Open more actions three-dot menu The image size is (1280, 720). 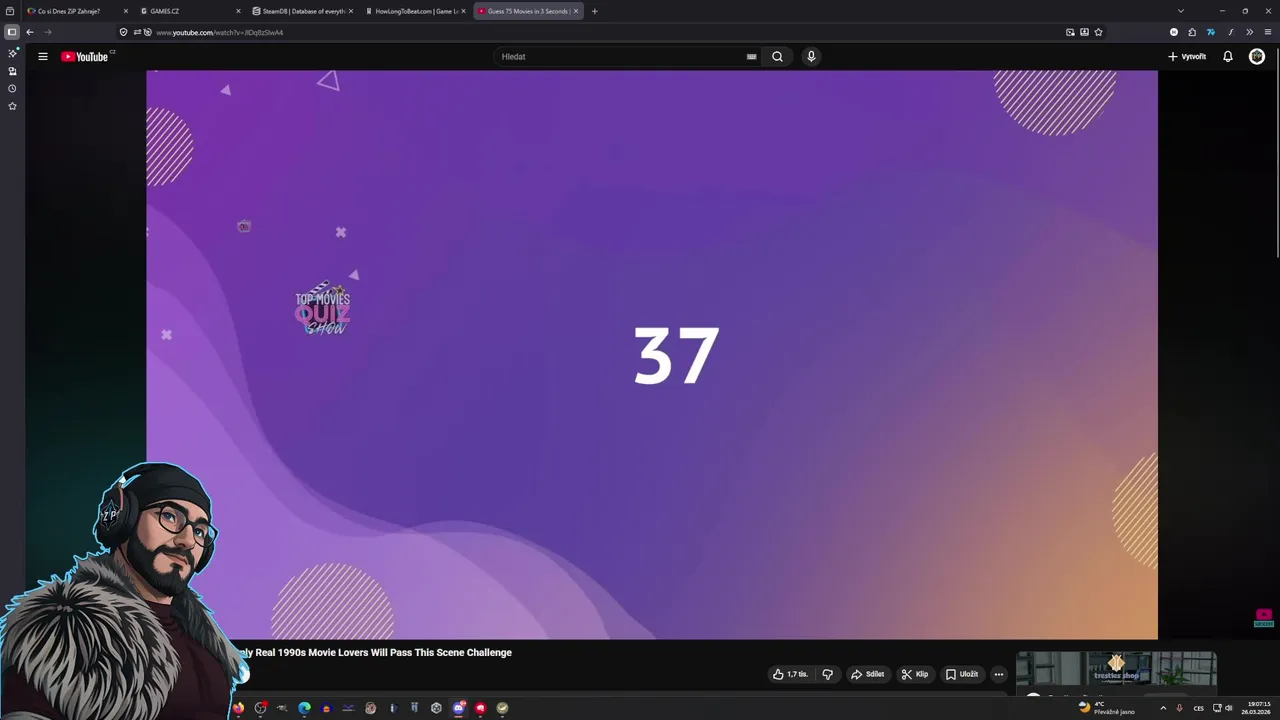998,674
